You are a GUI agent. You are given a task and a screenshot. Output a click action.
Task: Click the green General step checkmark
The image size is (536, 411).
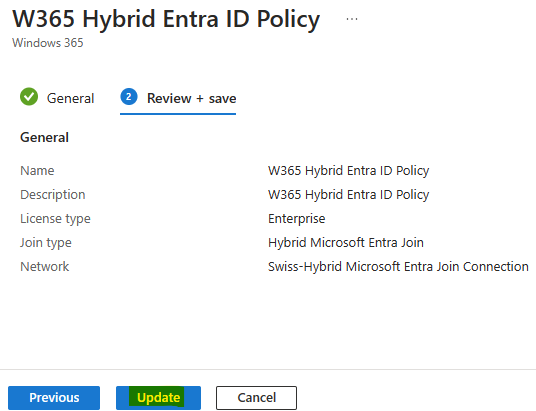tap(29, 97)
